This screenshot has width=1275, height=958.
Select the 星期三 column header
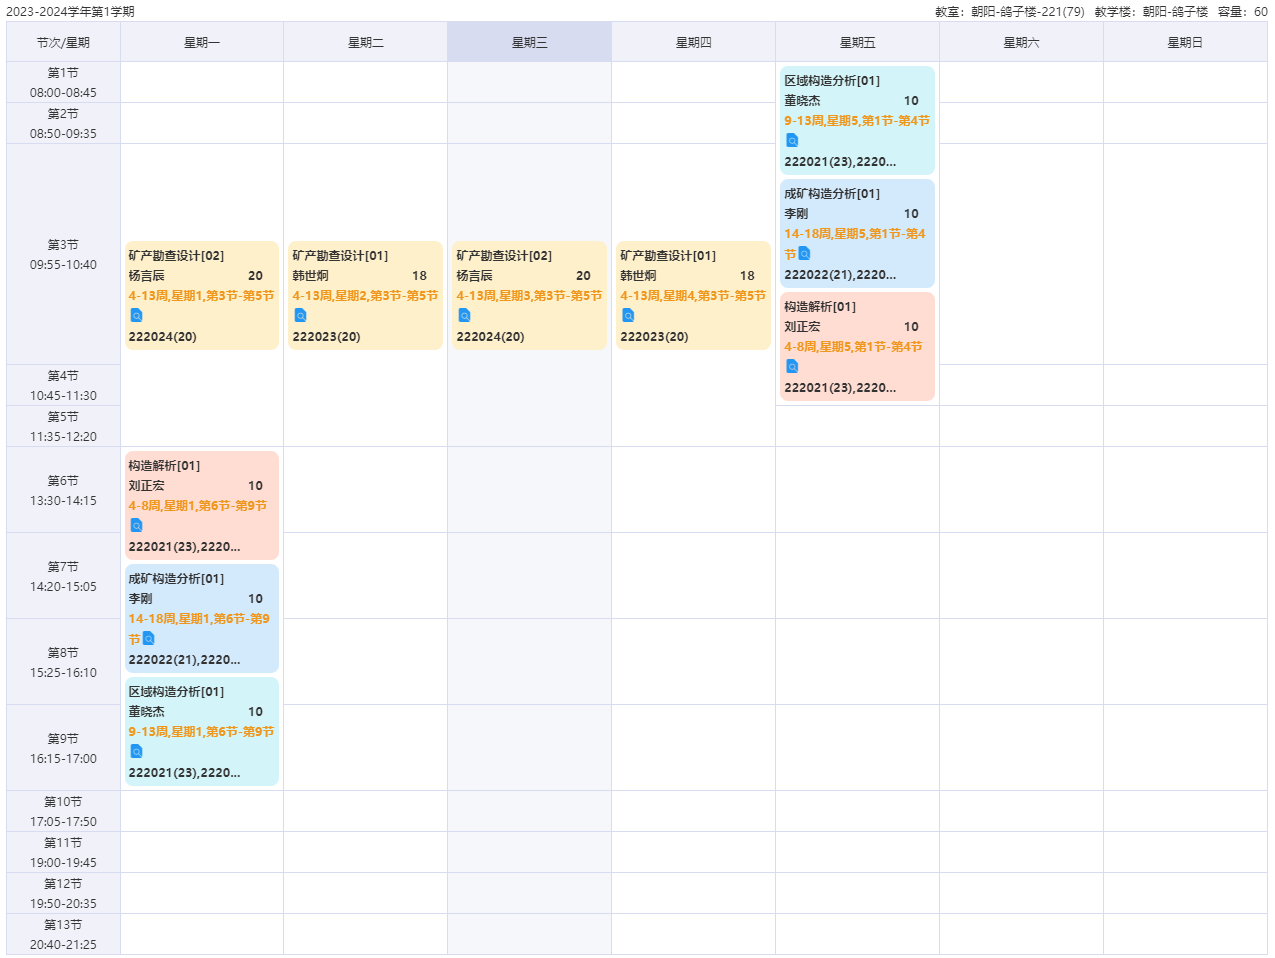[529, 42]
